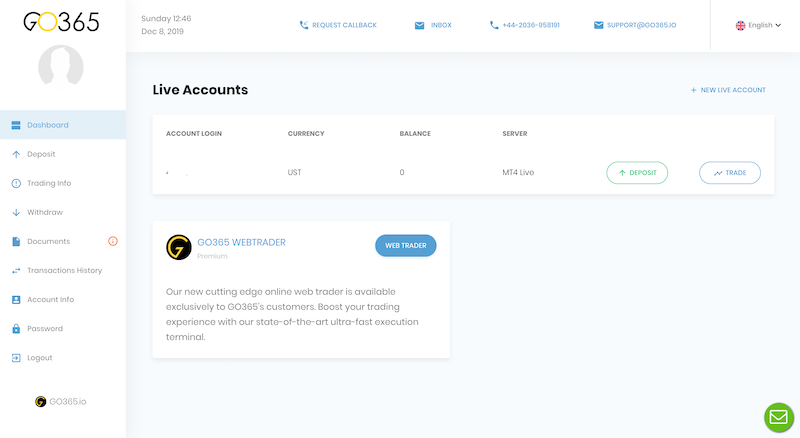
Task: Click the up-arrow icon inside Deposit button
Action: click(622, 173)
